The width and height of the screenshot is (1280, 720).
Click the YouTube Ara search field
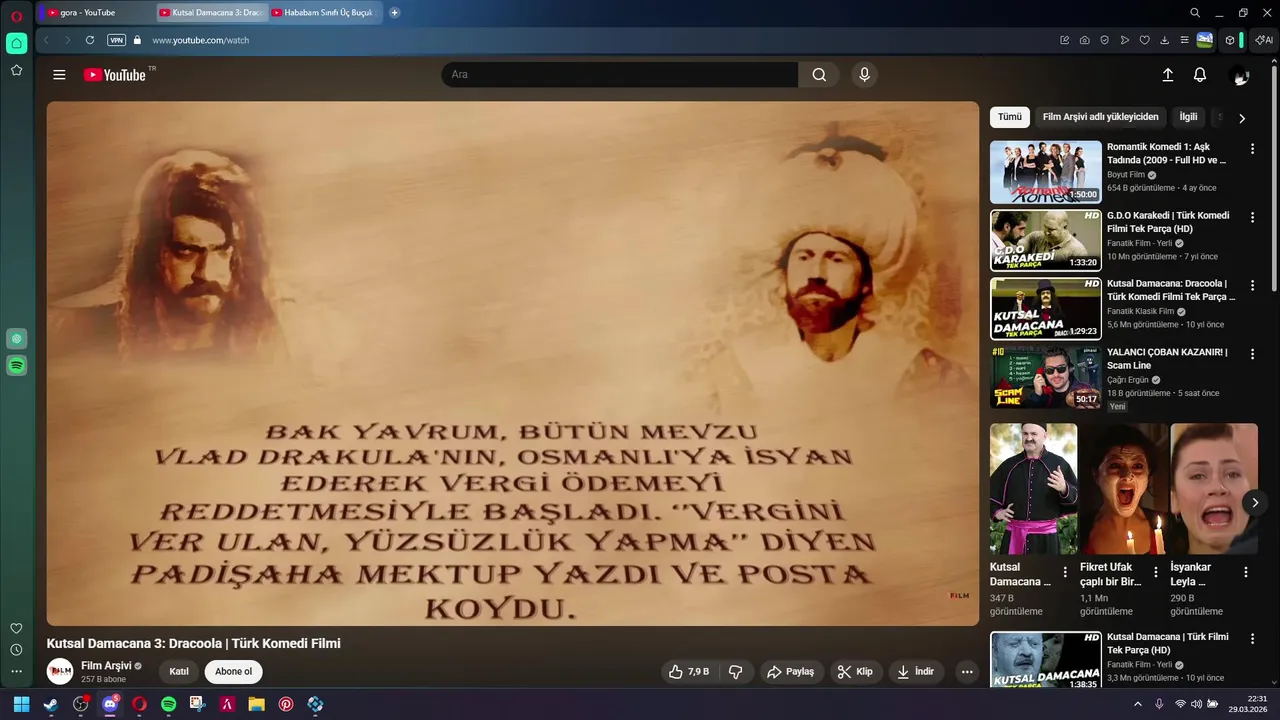pyautogui.click(x=620, y=75)
